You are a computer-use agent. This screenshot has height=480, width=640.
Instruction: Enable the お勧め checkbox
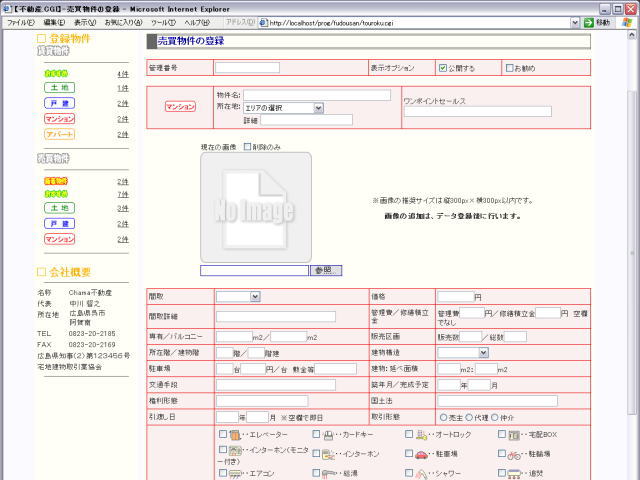509,68
